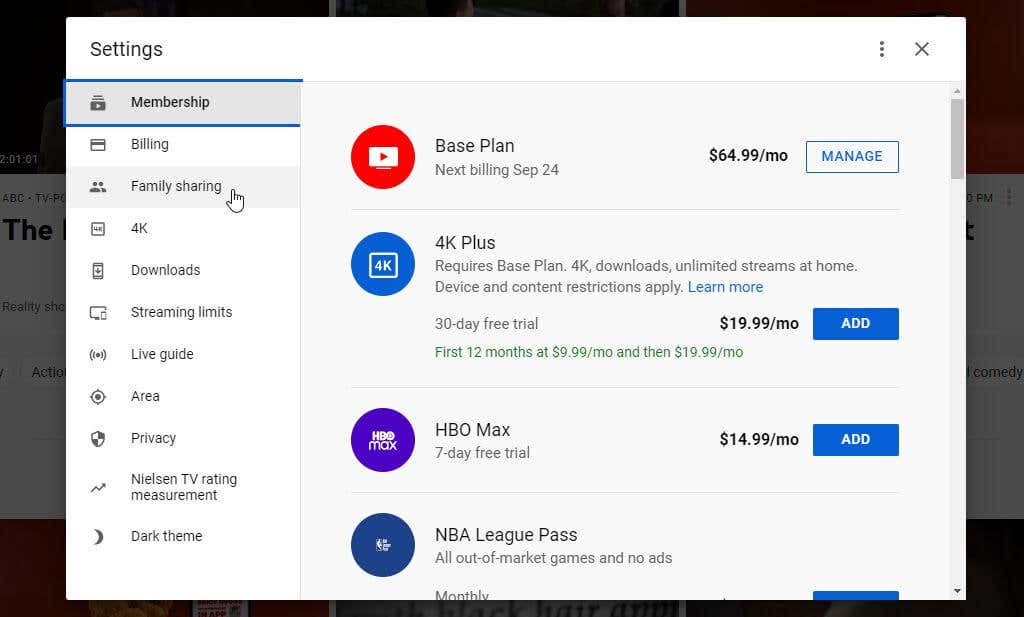Click the Billing credit card icon
The height and width of the screenshot is (617, 1024).
(x=98, y=144)
